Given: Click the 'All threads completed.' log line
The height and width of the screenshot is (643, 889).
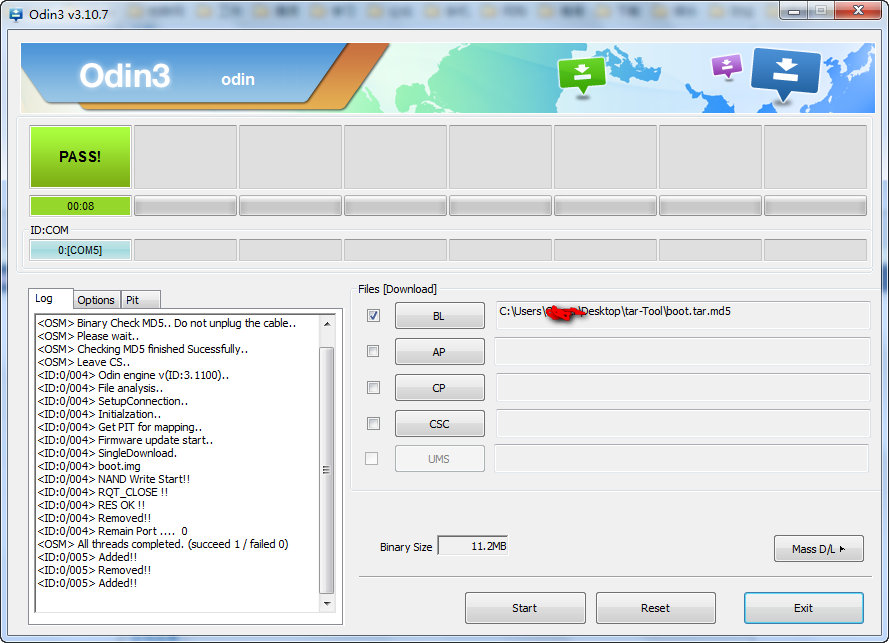Looking at the screenshot, I should click(x=163, y=545).
